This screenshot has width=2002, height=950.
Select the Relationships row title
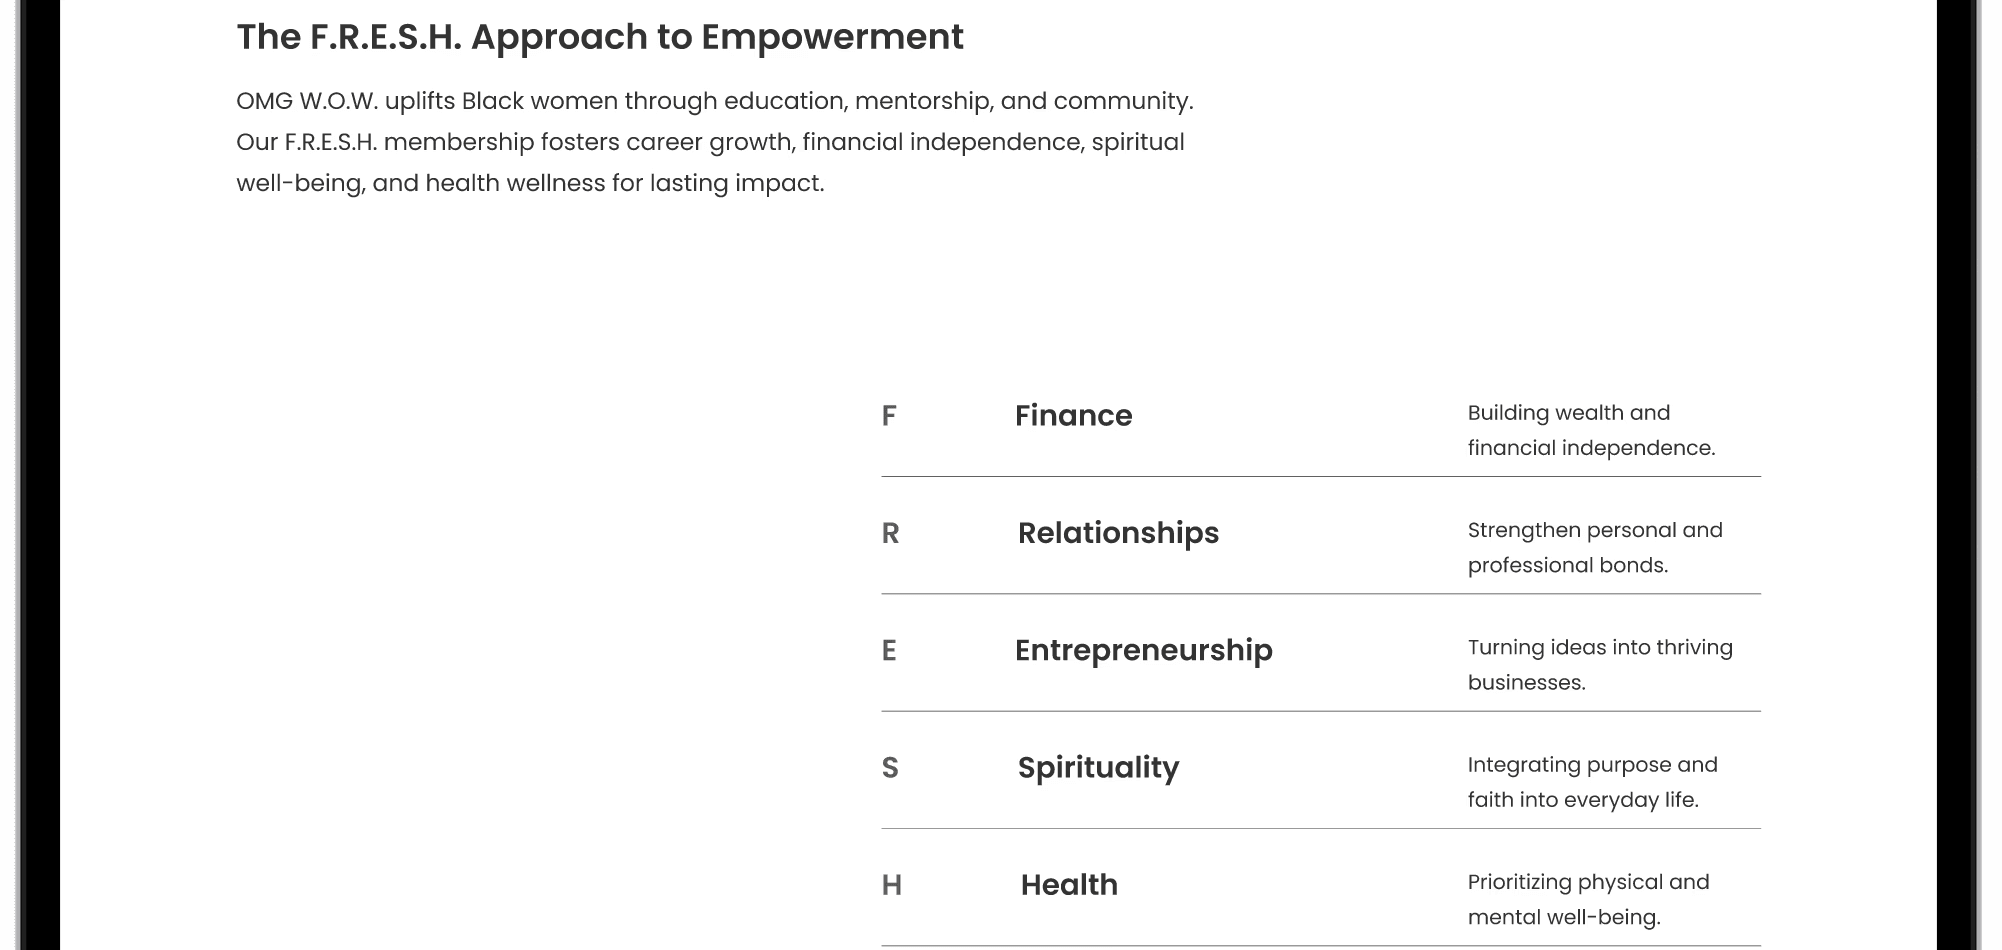[x=1118, y=533]
